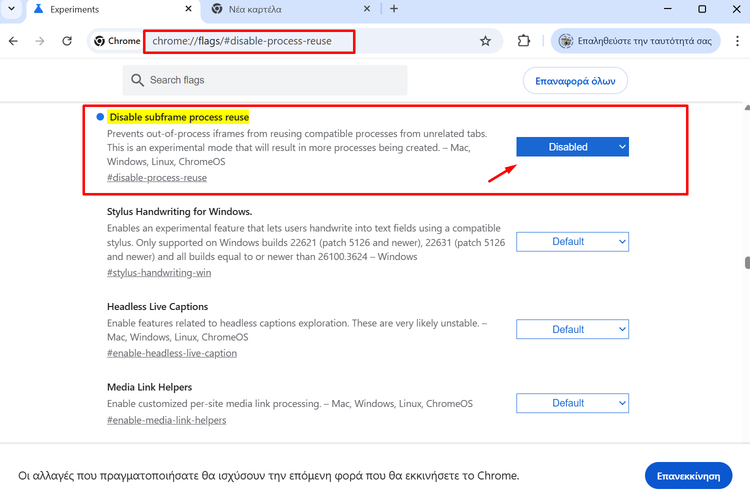Bookmark this page with the star icon
This screenshot has height=500, width=750.
click(486, 41)
